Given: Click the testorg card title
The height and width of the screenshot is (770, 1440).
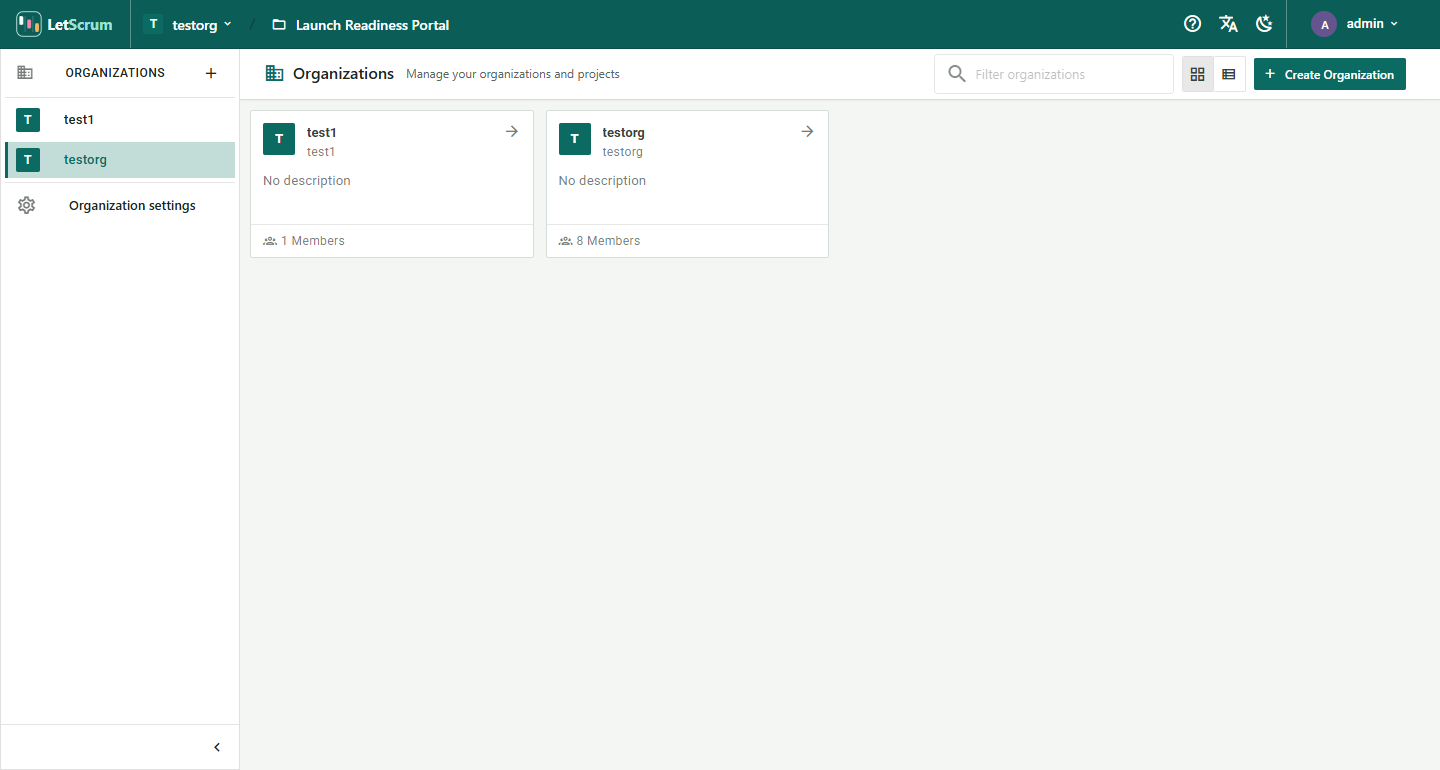Looking at the screenshot, I should tap(624, 132).
